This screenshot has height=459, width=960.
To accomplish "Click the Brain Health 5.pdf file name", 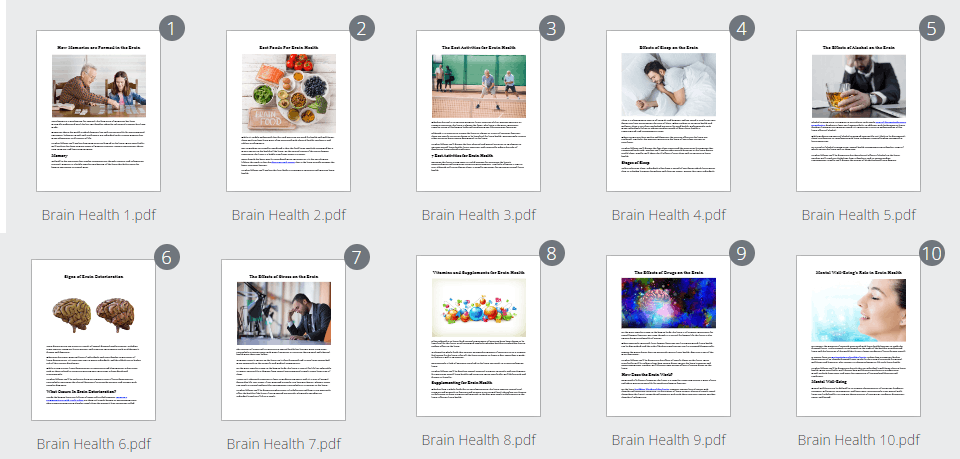I will [859, 214].
